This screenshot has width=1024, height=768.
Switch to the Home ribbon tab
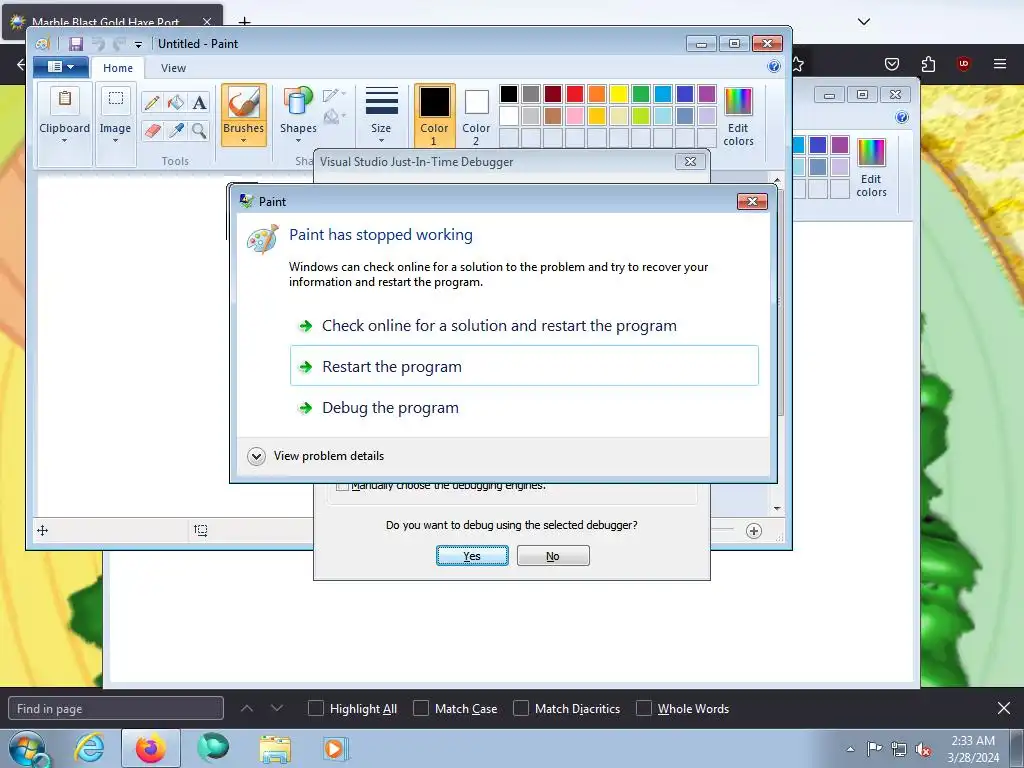(118, 68)
